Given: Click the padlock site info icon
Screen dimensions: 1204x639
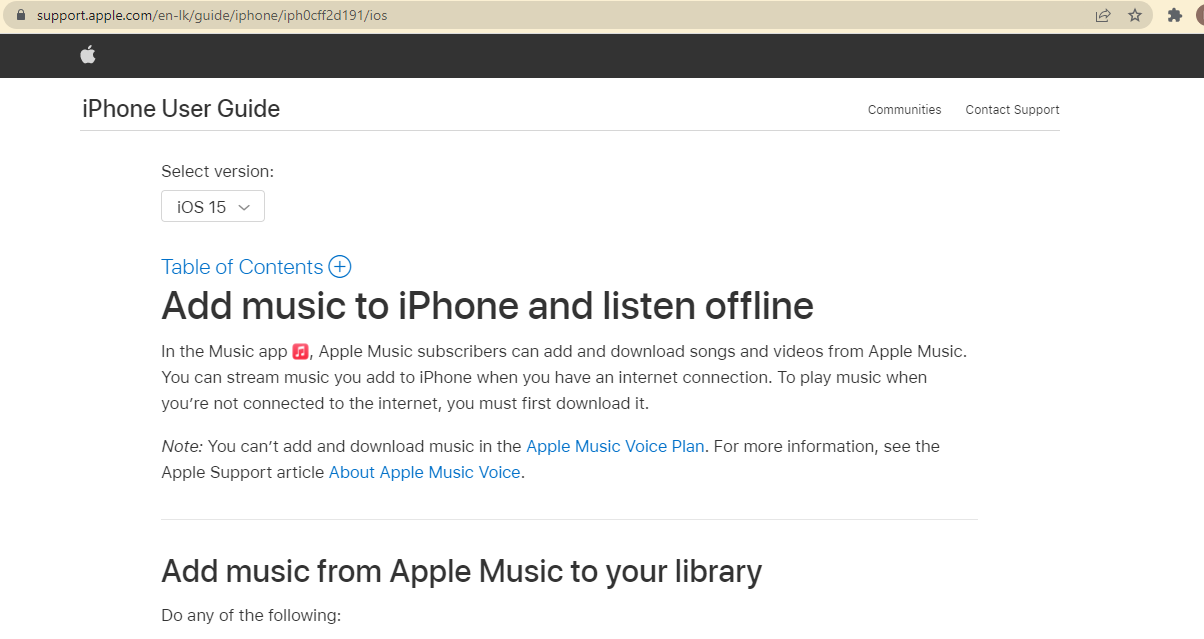Looking at the screenshot, I should (20, 15).
